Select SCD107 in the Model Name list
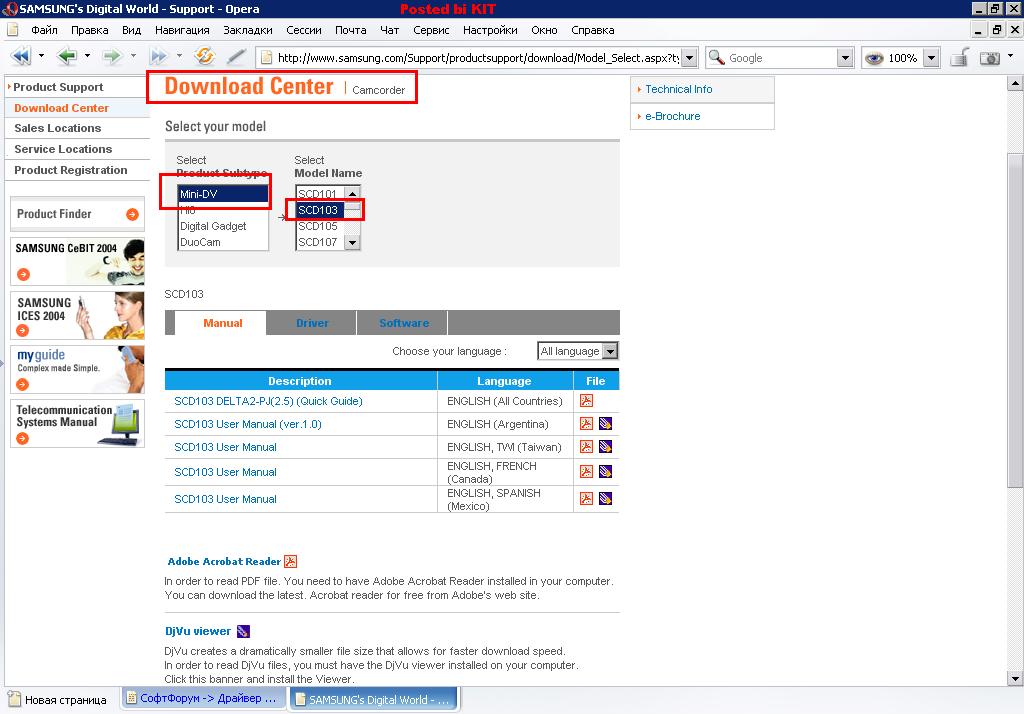The image size is (1024, 714). [317, 242]
